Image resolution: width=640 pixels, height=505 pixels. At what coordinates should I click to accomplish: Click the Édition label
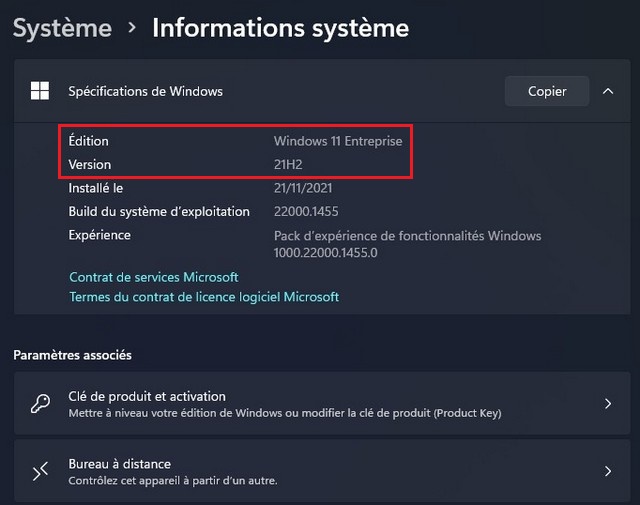(x=89, y=141)
